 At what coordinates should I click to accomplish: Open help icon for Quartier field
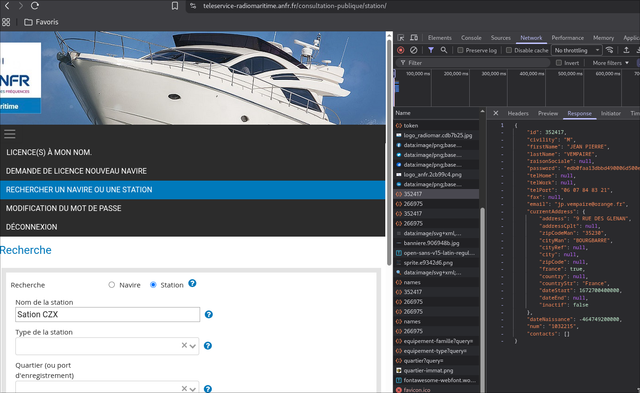point(208,389)
